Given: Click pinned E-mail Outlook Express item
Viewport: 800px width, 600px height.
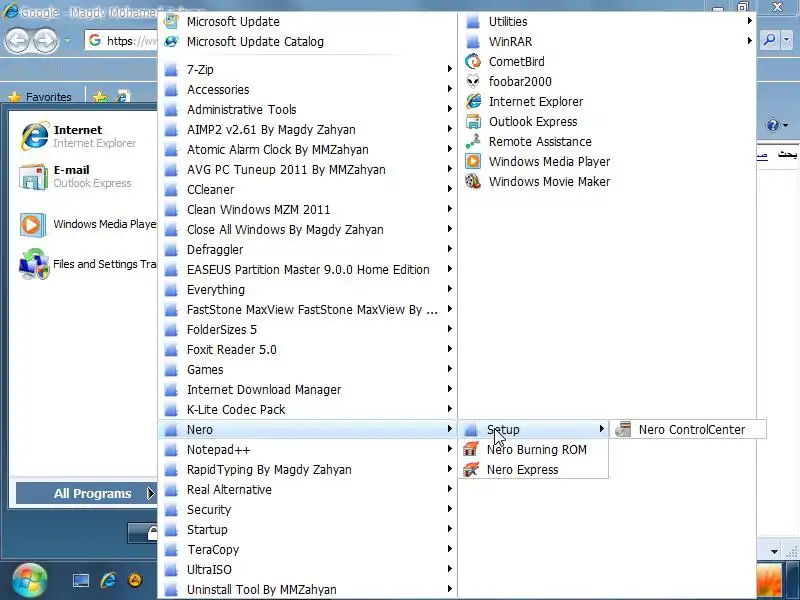Looking at the screenshot, I should [x=84, y=176].
